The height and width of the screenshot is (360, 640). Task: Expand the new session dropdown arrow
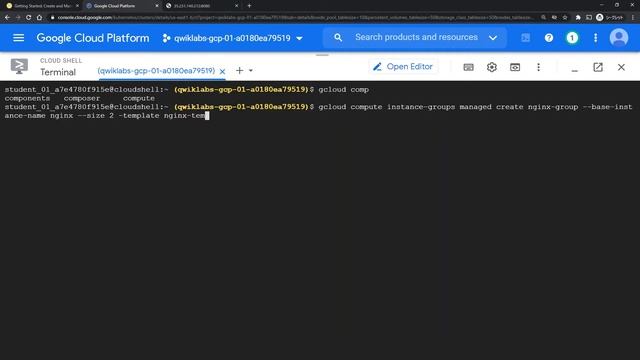251,71
